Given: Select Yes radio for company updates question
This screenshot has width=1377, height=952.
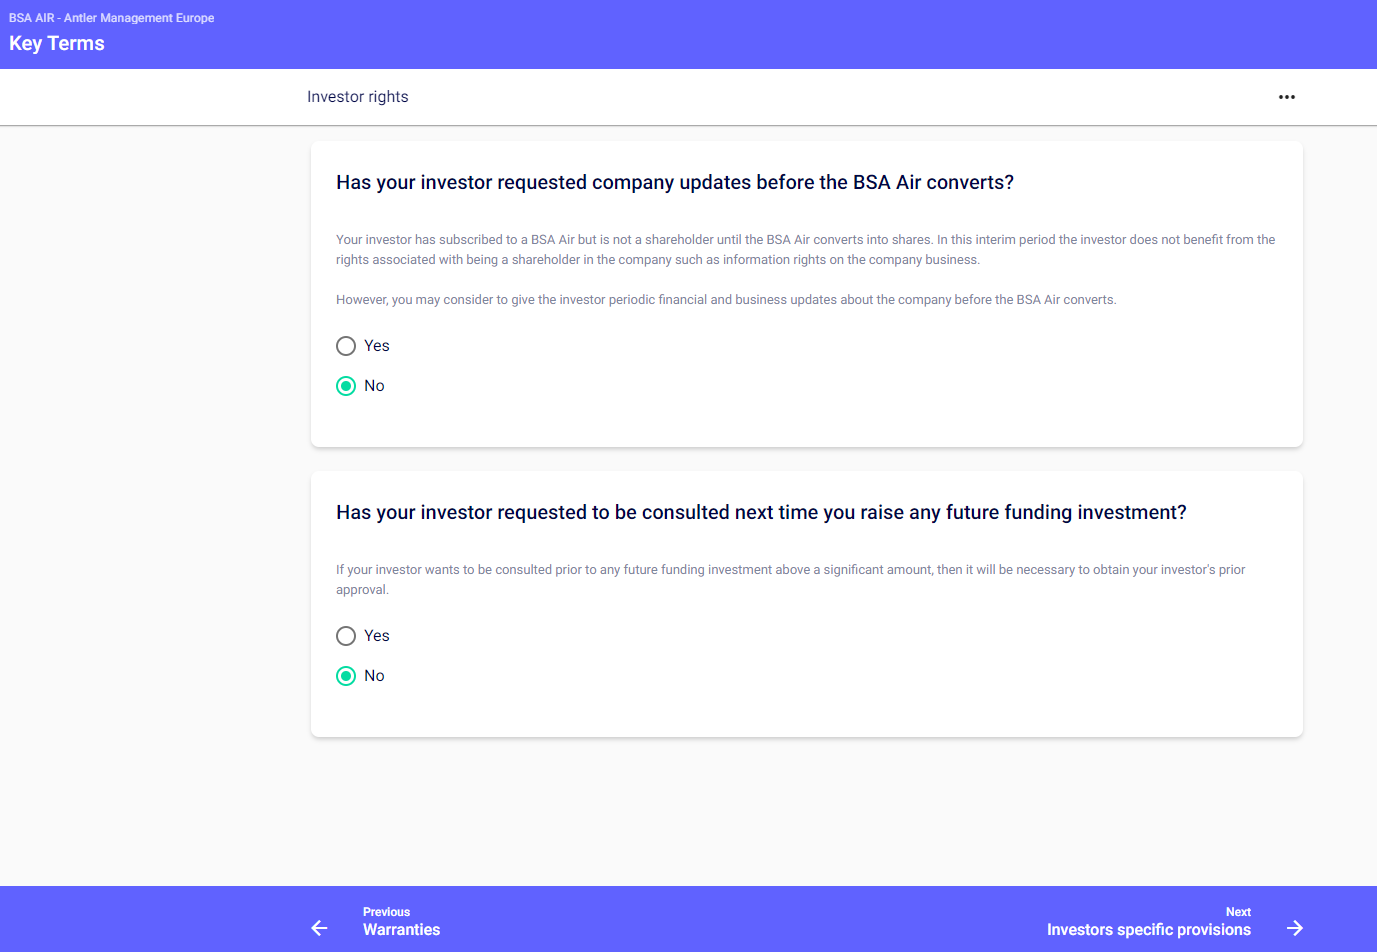Looking at the screenshot, I should tap(346, 346).
